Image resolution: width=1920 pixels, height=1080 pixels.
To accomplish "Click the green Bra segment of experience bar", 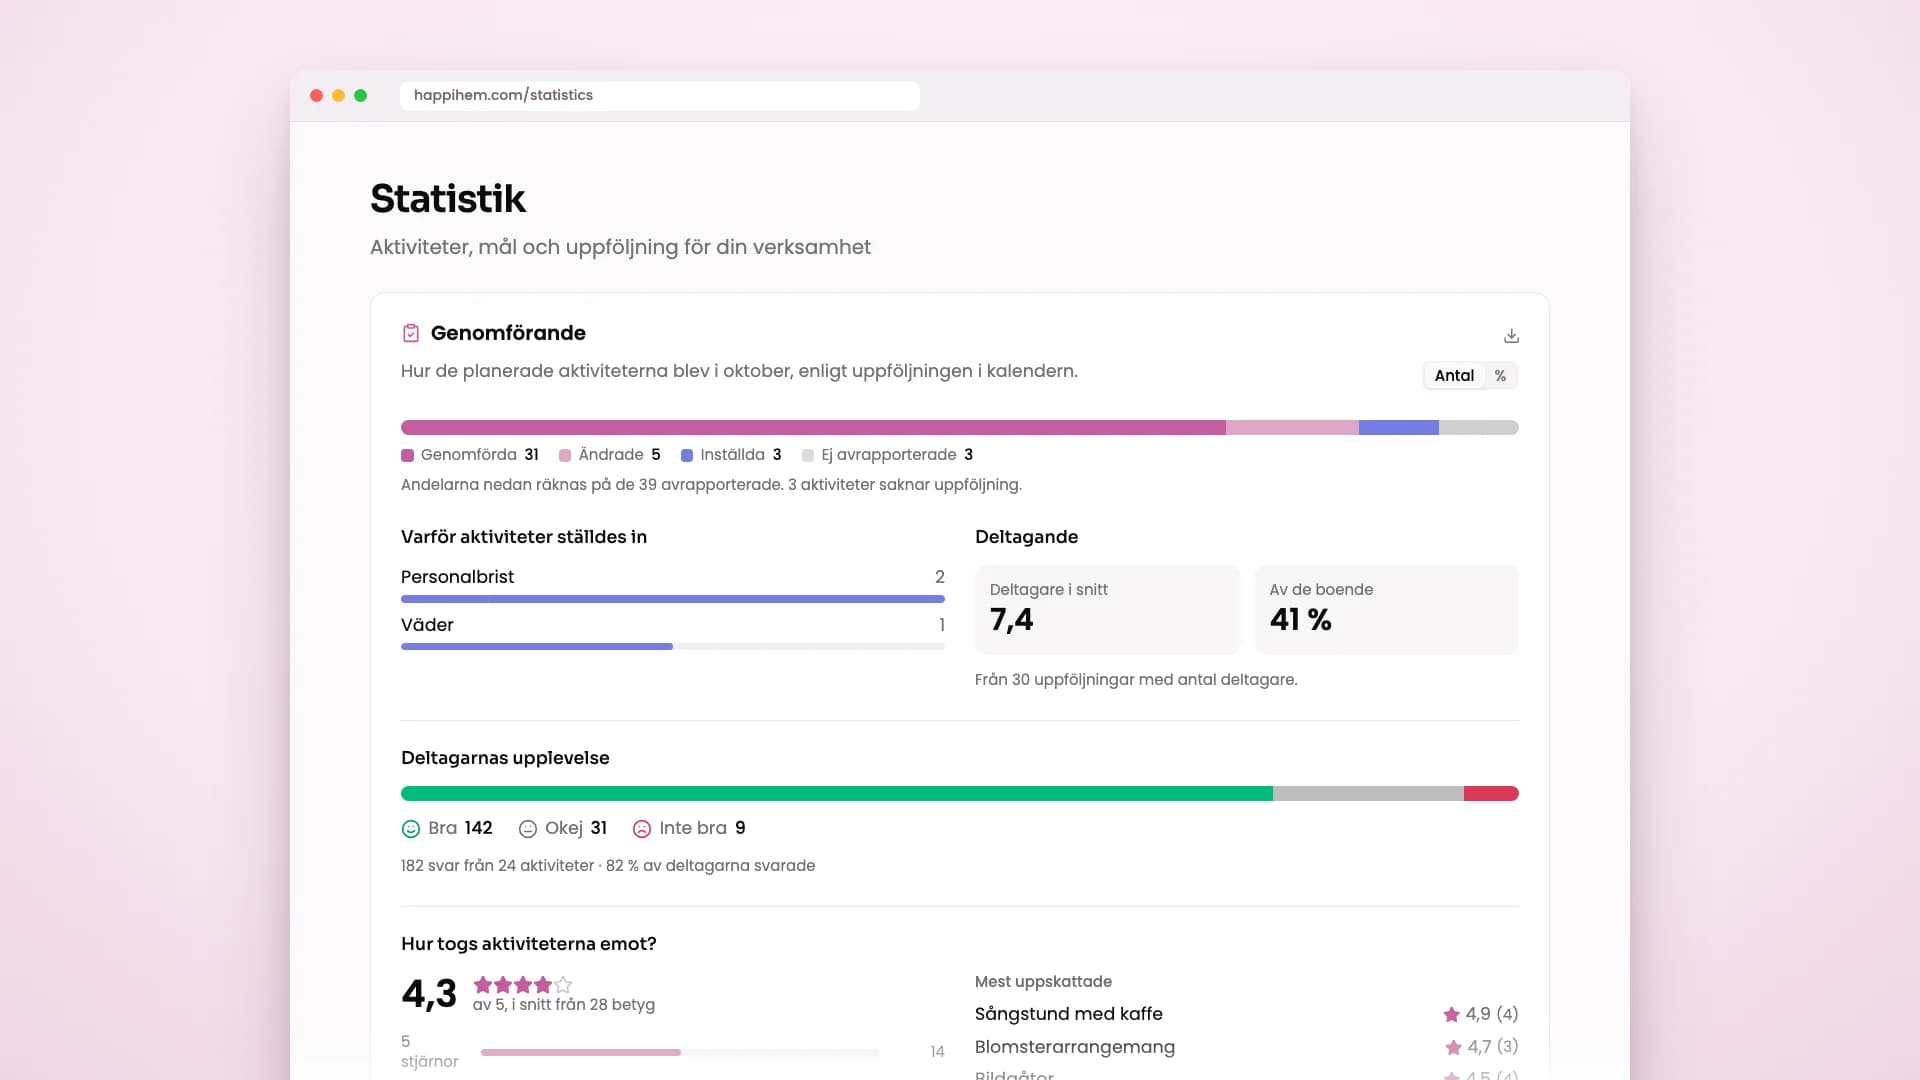I will tap(837, 794).
